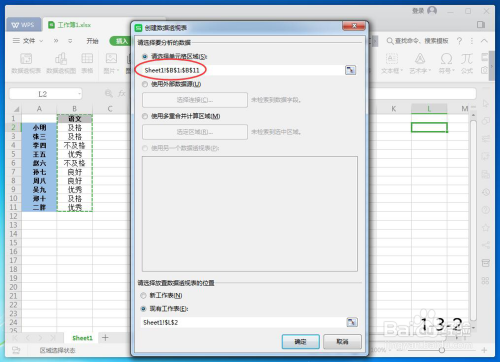Toggle the side panel icon near title bar
Image resolution: width=500 pixels, height=362 pixels.
coord(481,25)
